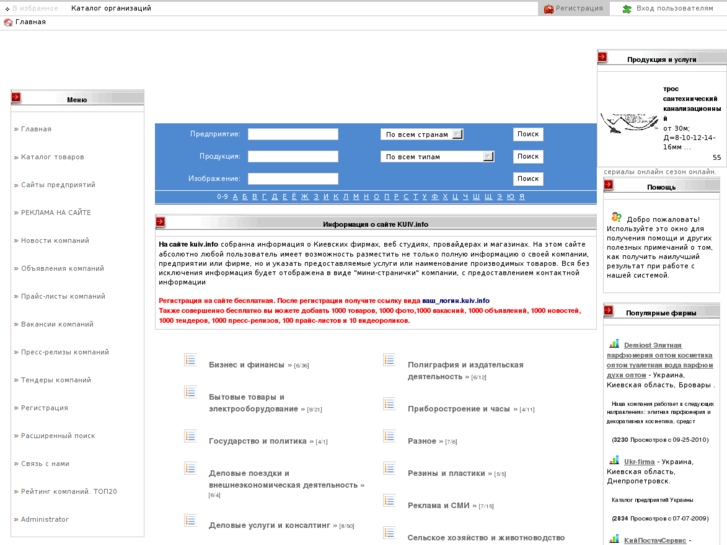
Task: Click list icon beside Сельское хозяйство и животноводство
Action: click(389, 532)
